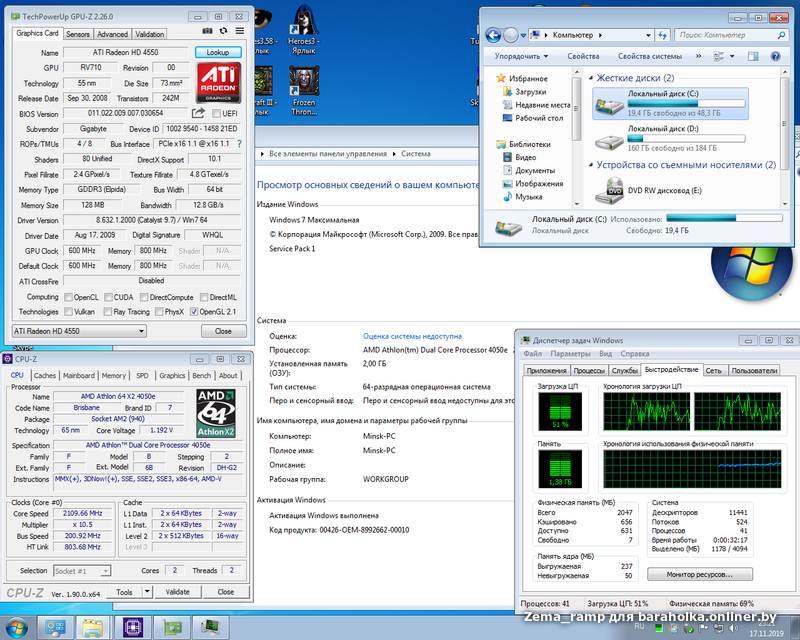Toggle the Explorer preview pane icon
This screenshot has height=640, width=800.
[753, 56]
